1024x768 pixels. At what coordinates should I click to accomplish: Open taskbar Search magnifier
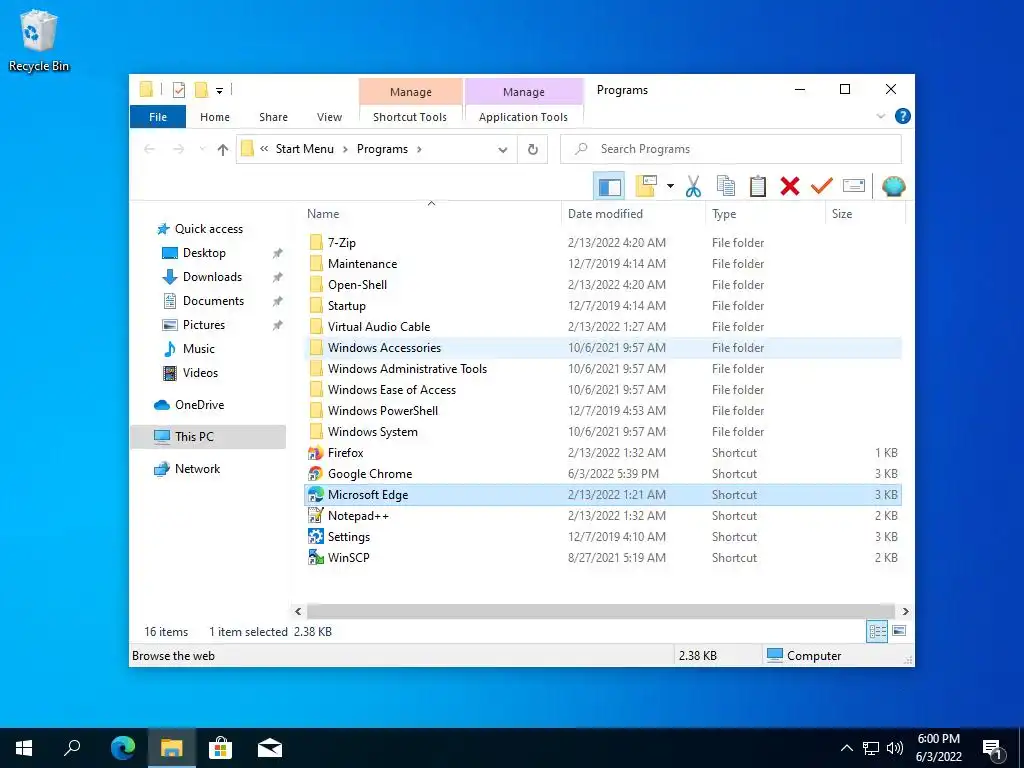click(72, 748)
